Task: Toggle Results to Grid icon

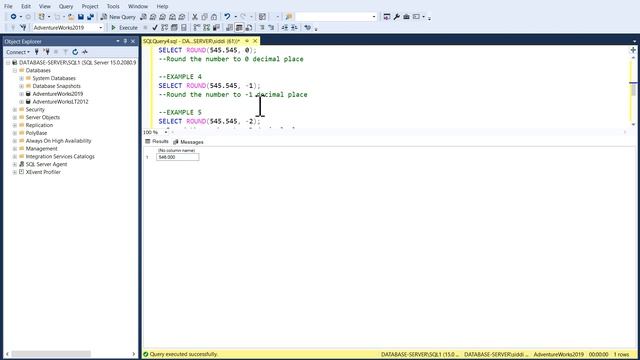Action: tap(239, 27)
